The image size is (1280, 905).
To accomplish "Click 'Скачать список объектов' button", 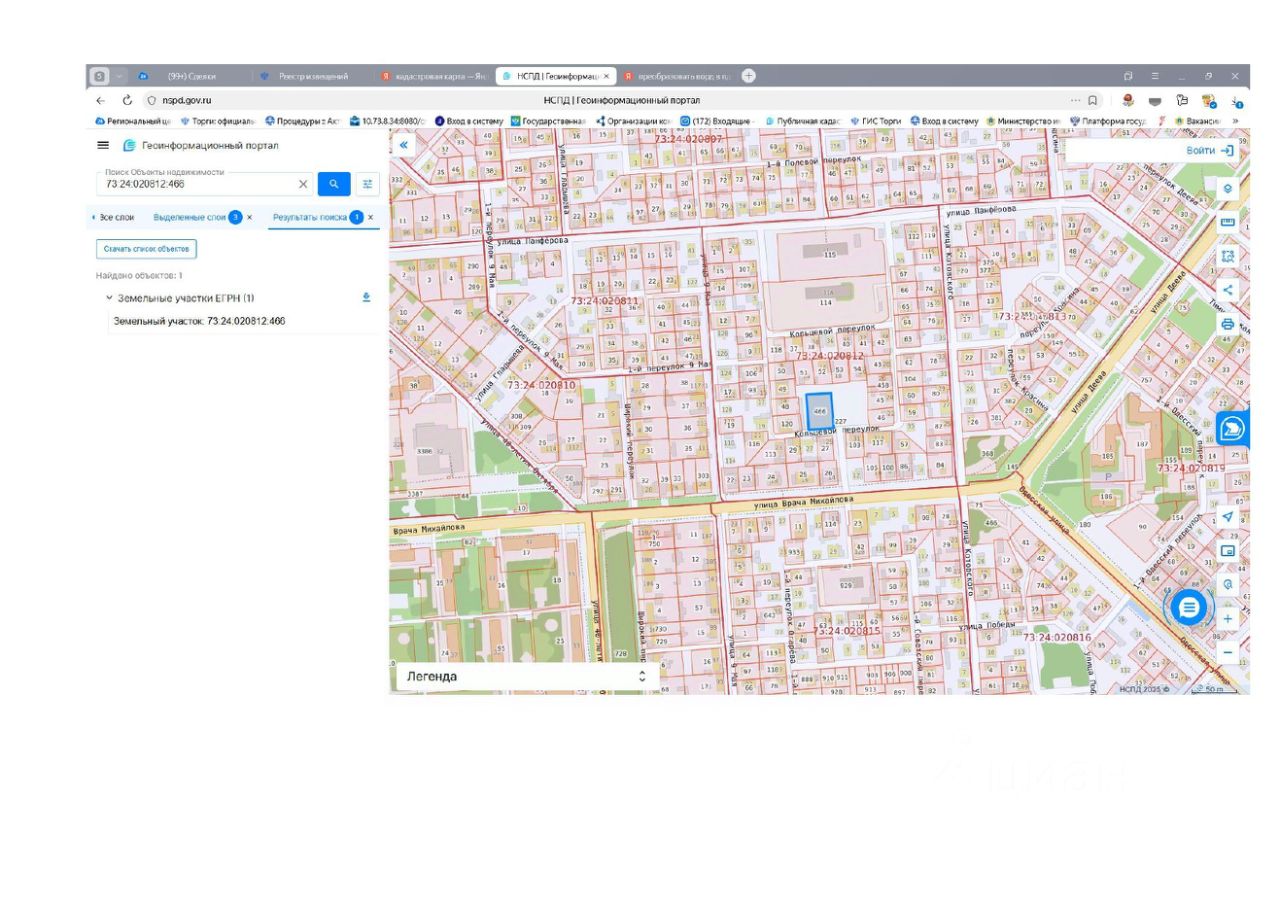I will click(x=146, y=248).
